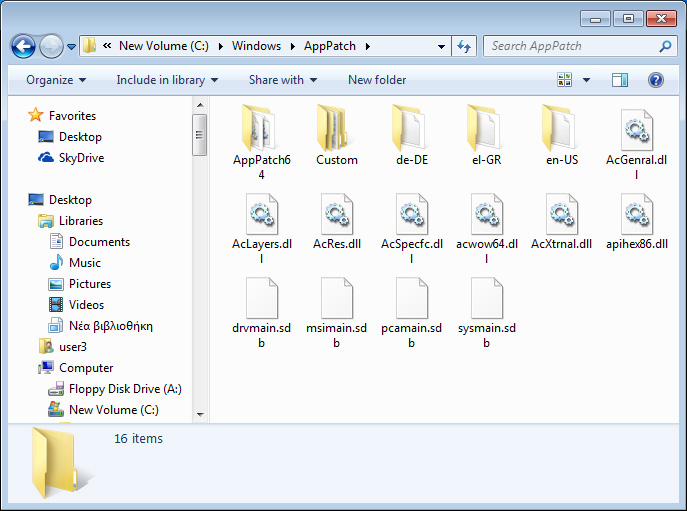The width and height of the screenshot is (687, 511).
Task: Select the drvmain.sdb file
Action: (262, 313)
